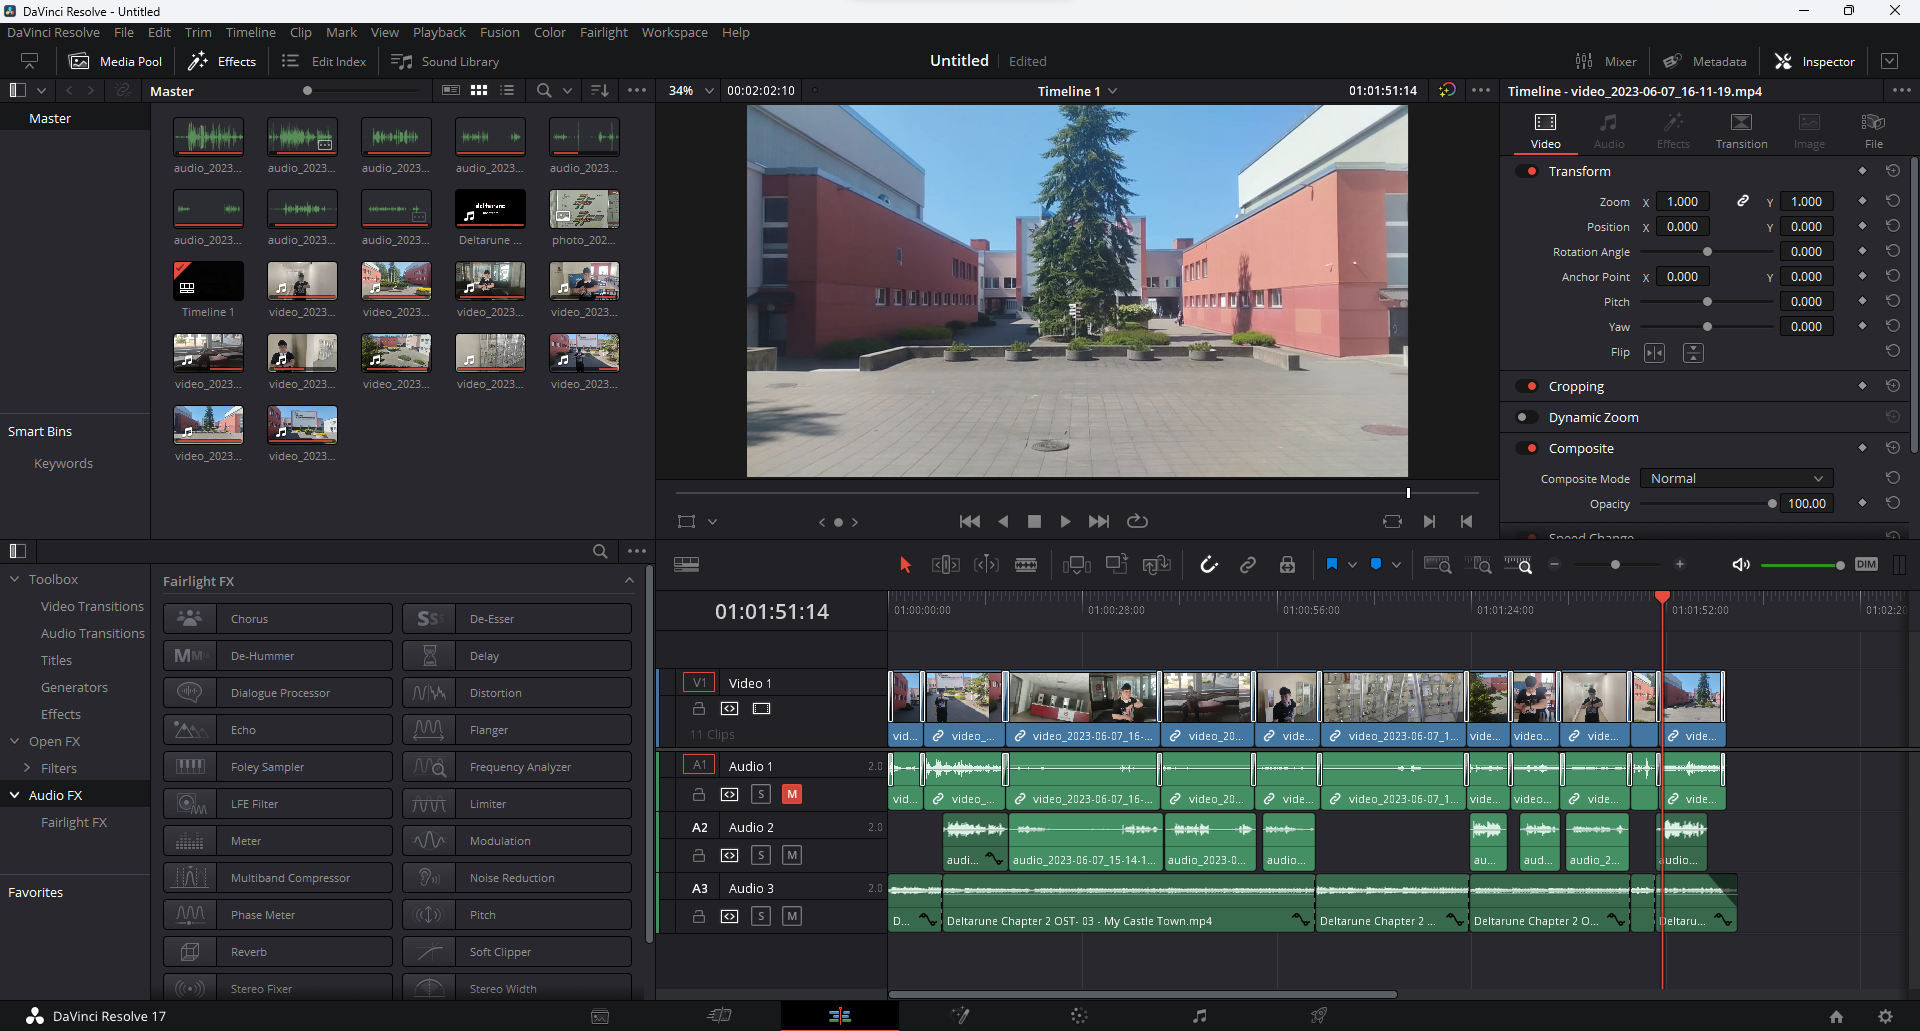Mute the timeline audio speaker icon
This screenshot has width=1920, height=1031.
(1741, 565)
